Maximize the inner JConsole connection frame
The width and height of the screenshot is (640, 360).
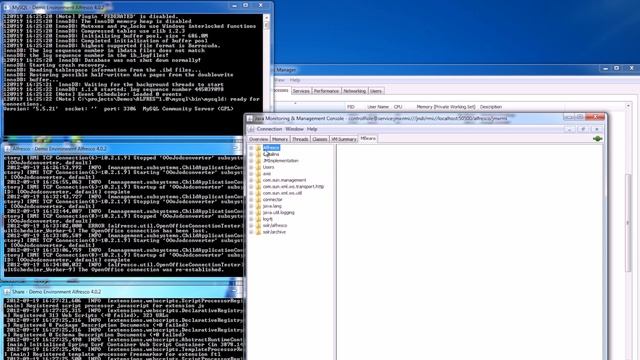(583, 129)
